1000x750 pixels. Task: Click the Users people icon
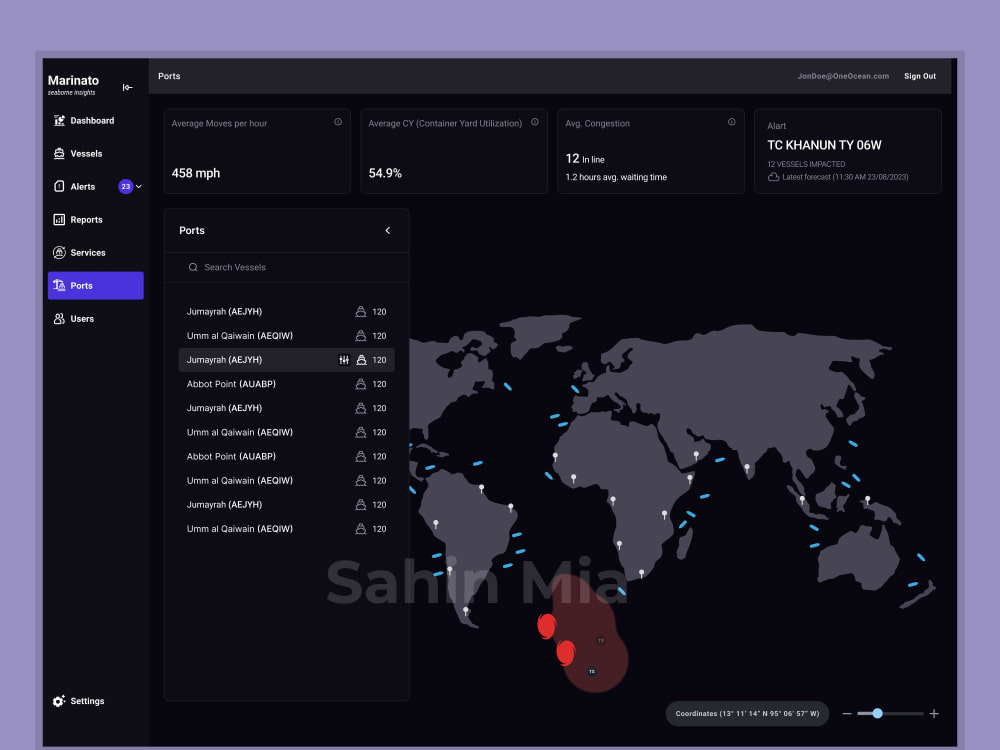pyautogui.click(x=59, y=319)
